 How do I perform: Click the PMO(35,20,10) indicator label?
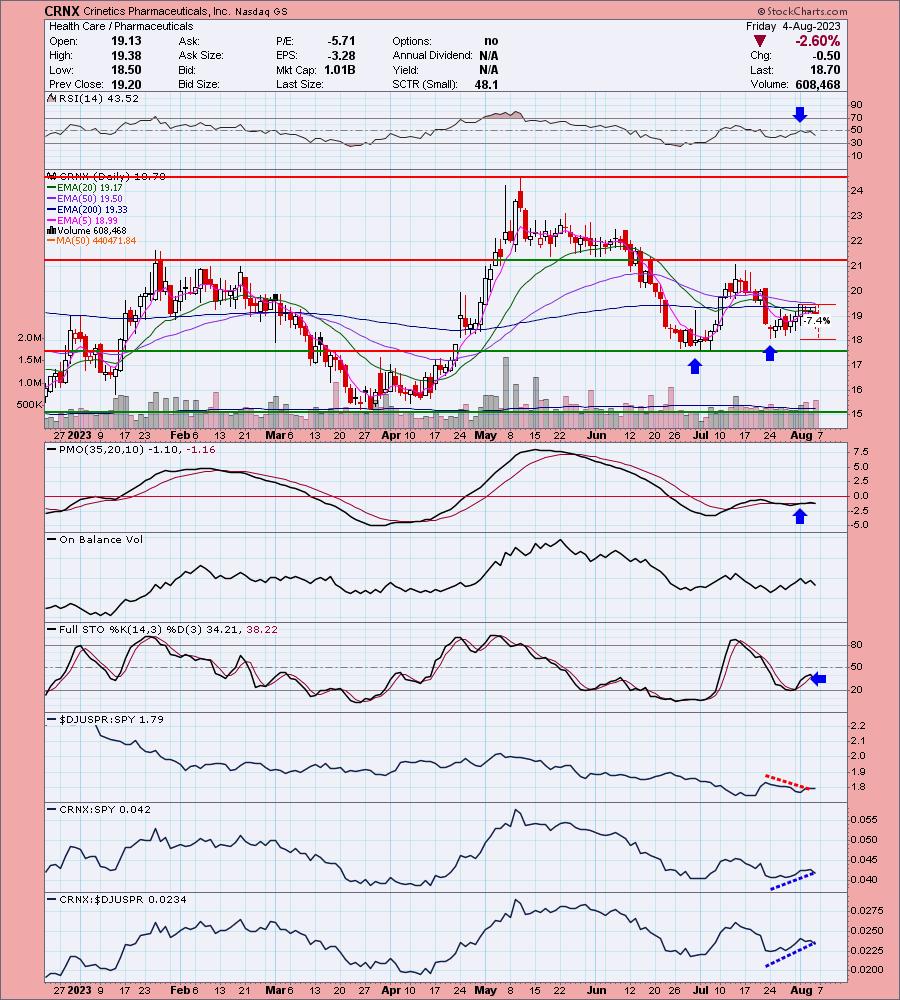pyautogui.click(x=131, y=450)
